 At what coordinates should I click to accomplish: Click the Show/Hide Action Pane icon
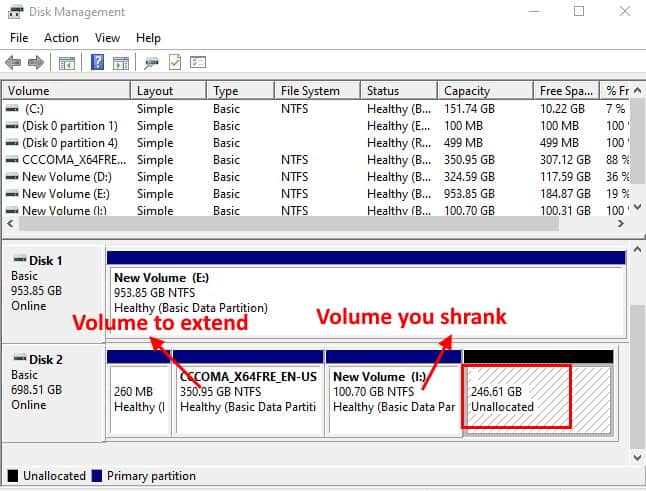pyautogui.click(x=121, y=63)
